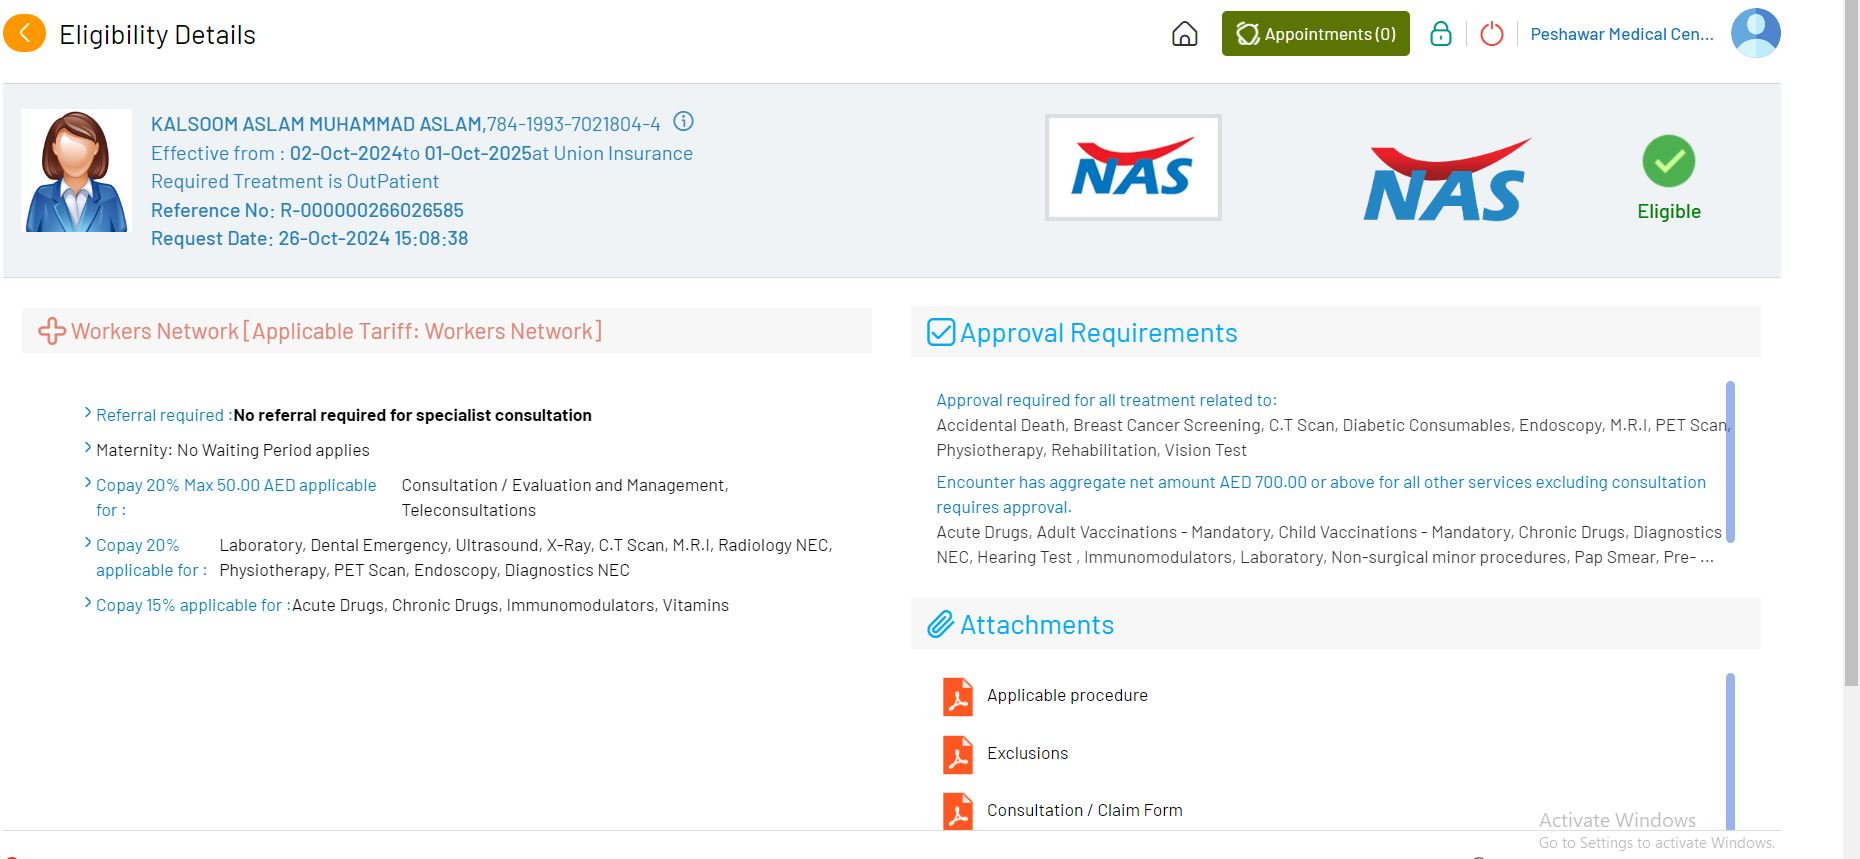Open the home page icon

click(x=1184, y=35)
